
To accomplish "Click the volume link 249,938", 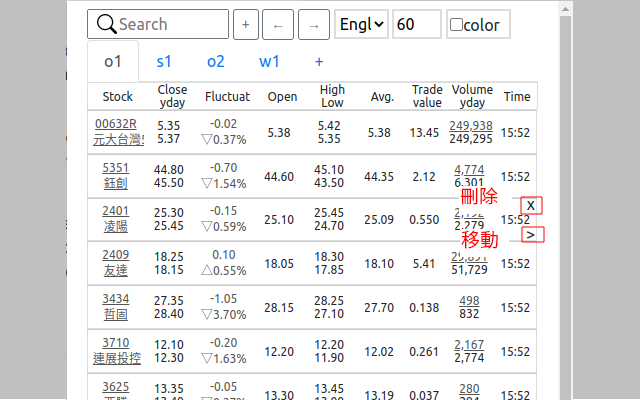I will 471,126.
